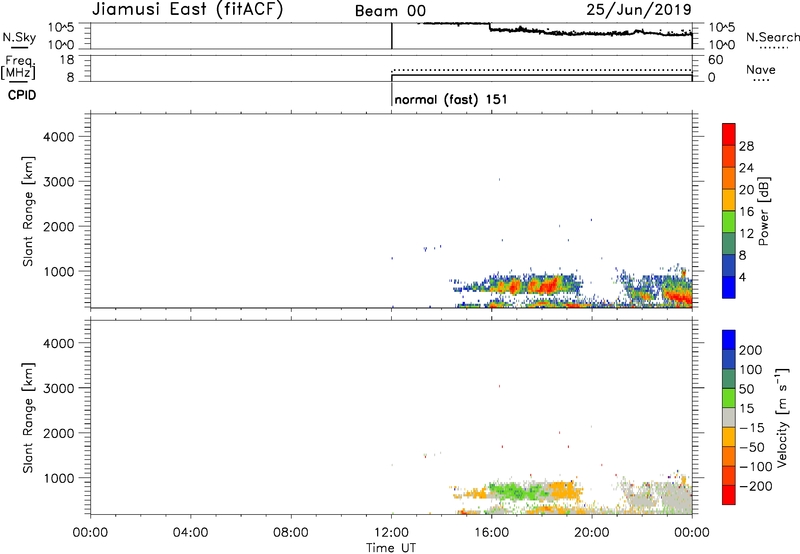This screenshot has width=800, height=554.
Task: Click the blue top of velocity colorbar
Action: tap(729, 340)
